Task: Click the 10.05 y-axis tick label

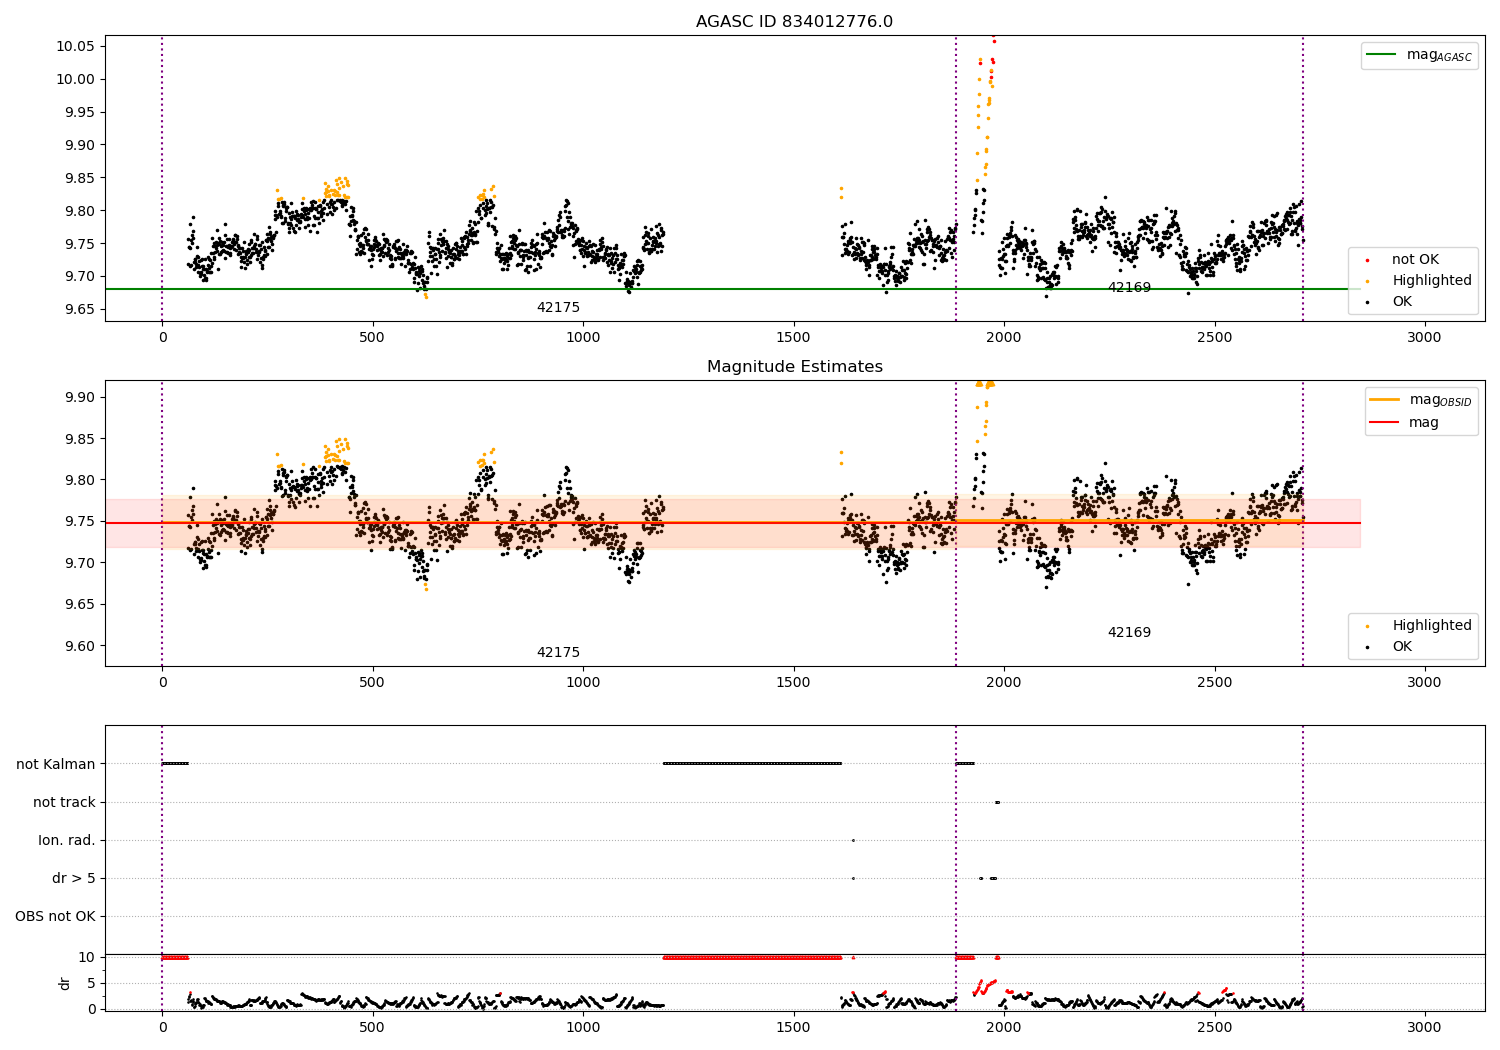Action: pos(75,47)
